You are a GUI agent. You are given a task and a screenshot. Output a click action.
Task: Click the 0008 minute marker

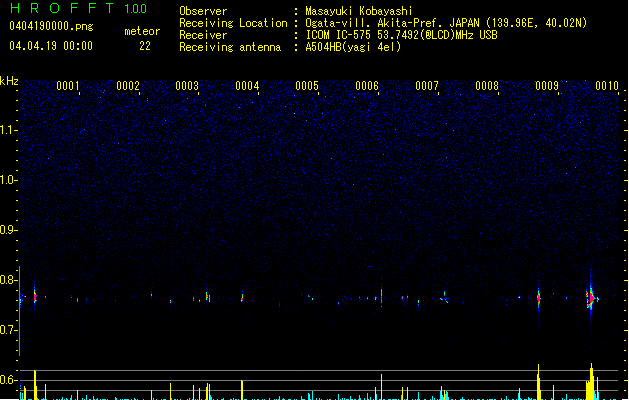click(487, 86)
